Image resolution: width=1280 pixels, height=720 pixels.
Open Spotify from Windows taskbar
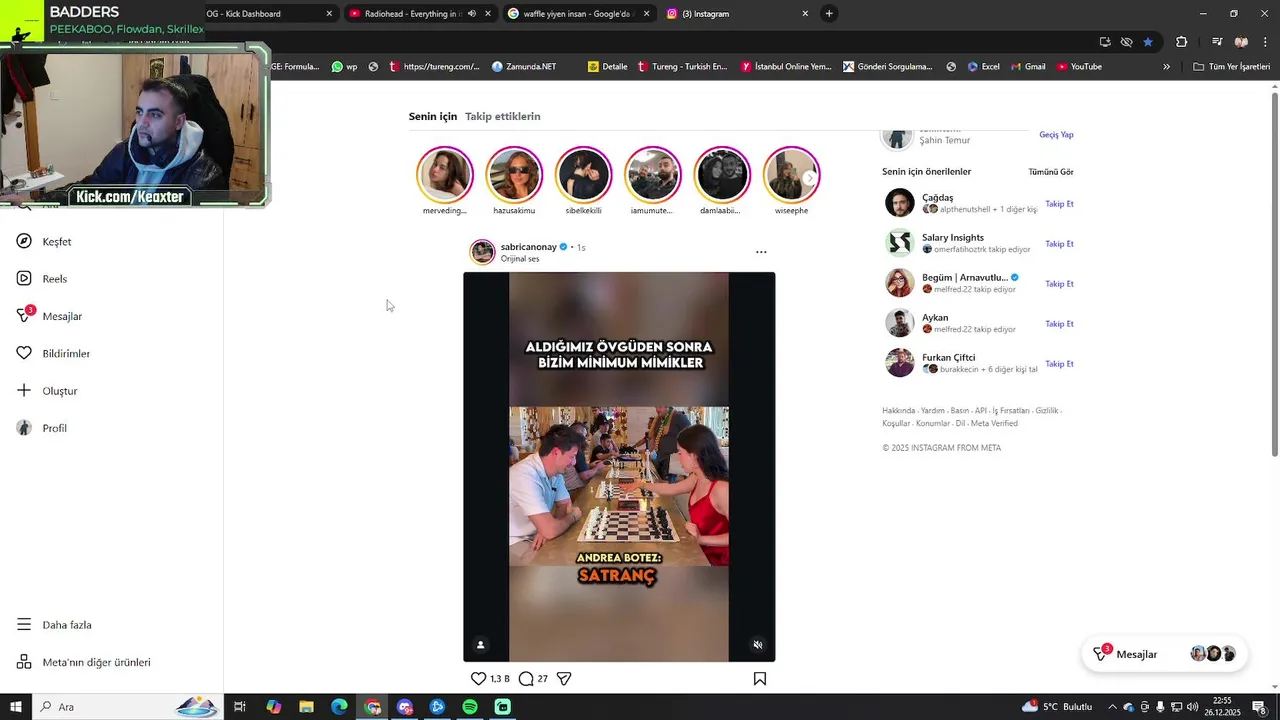coord(470,707)
